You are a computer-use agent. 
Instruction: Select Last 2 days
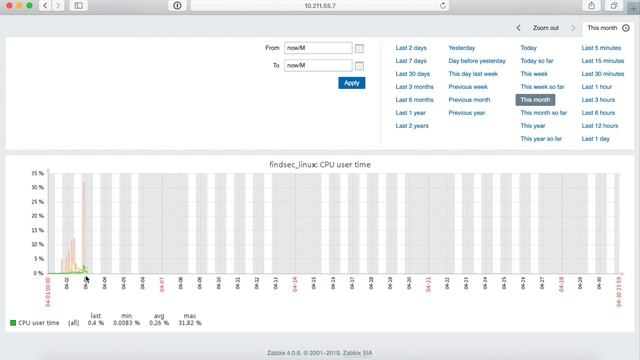tap(411, 48)
